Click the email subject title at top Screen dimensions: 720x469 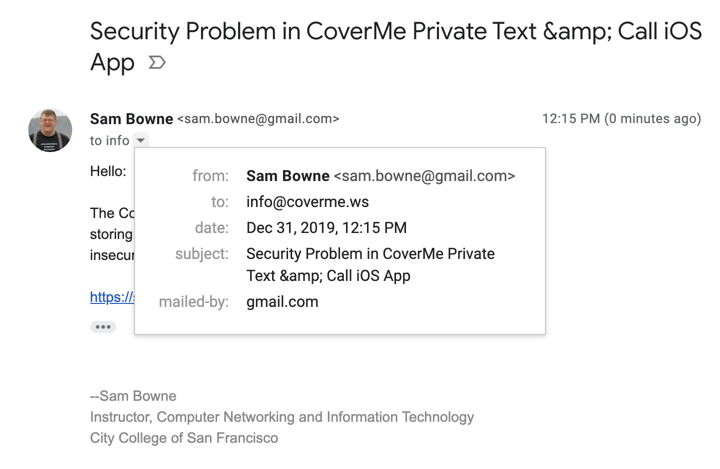coord(395,45)
